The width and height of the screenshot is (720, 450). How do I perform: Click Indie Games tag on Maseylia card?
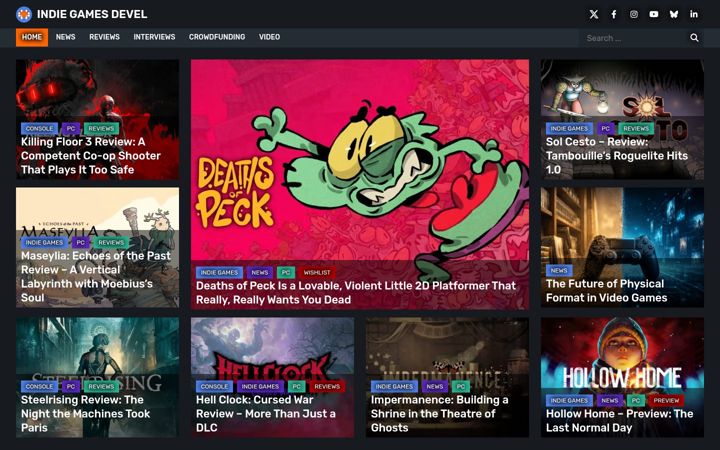[44, 242]
